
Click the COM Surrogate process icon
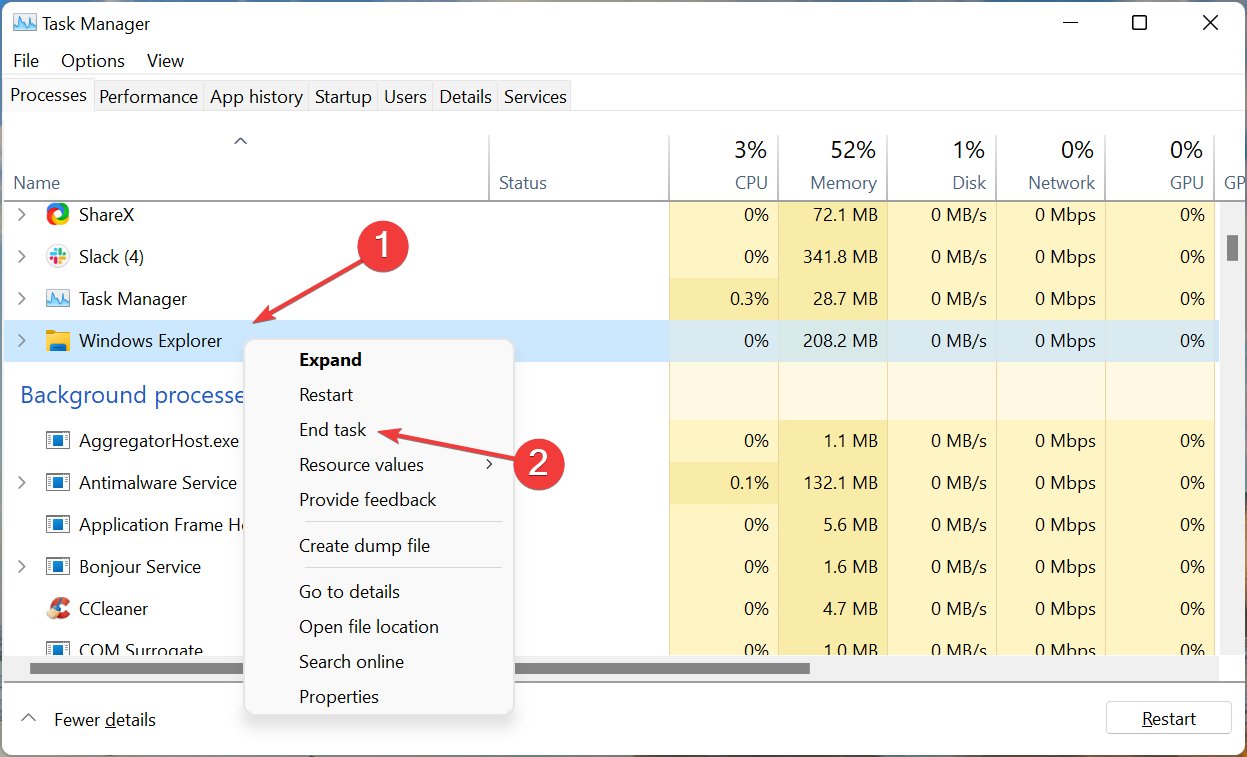click(57, 650)
